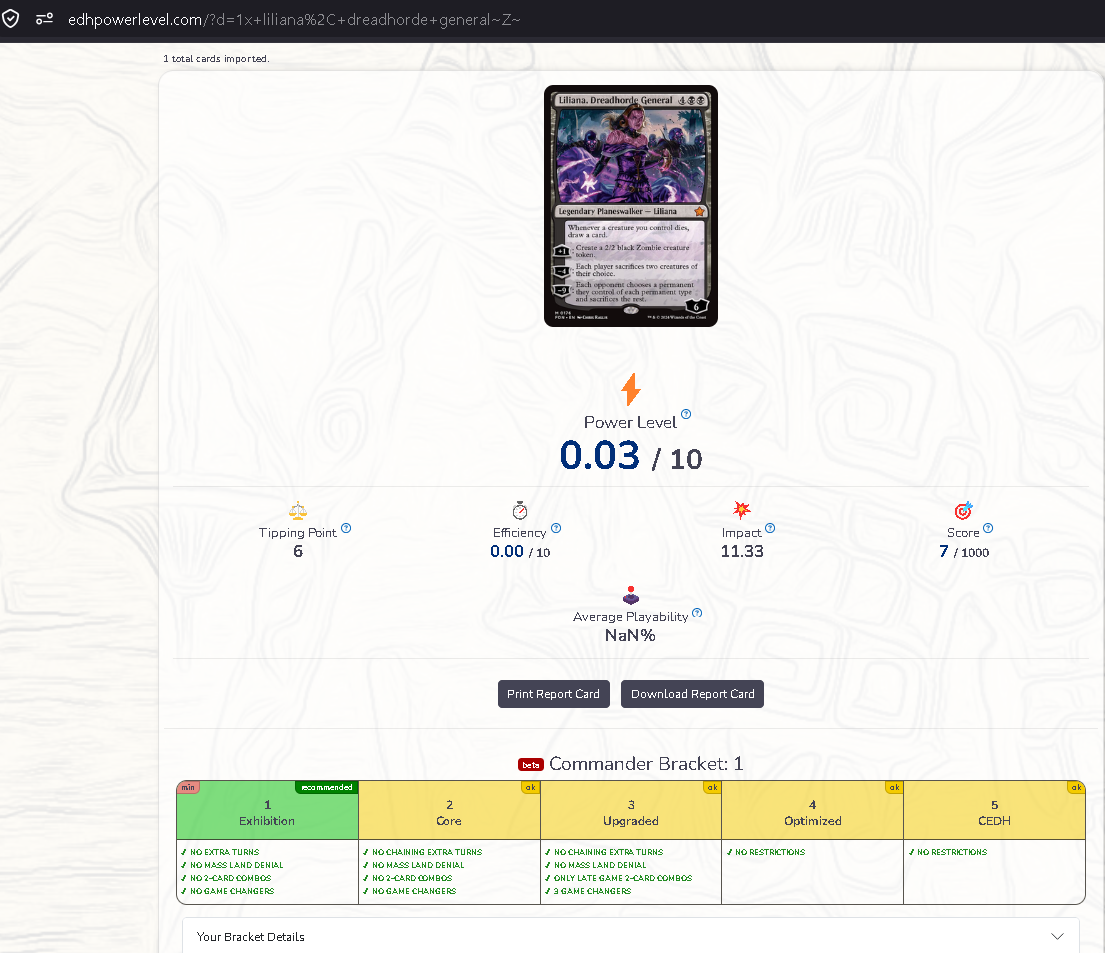Click the red beta badge
Image resolution: width=1105 pixels, height=953 pixels.
(531, 765)
